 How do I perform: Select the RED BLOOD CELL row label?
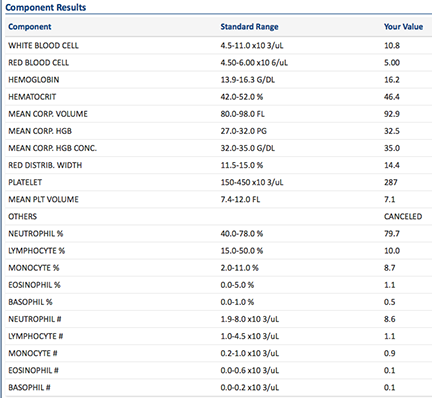39,63
